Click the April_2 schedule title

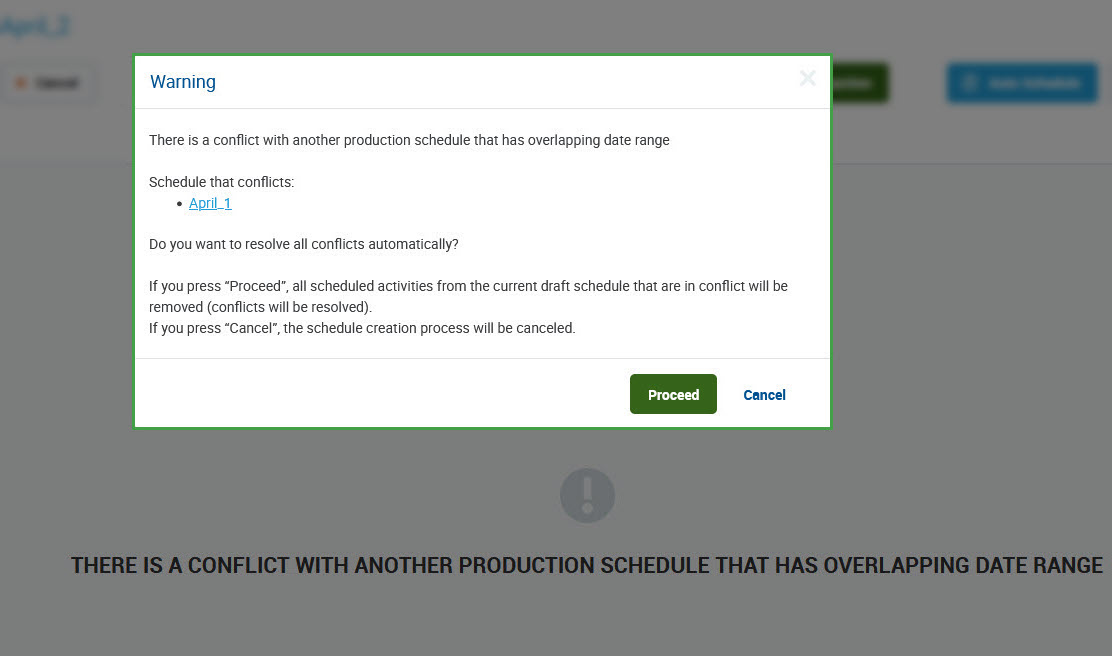[x=35, y=27]
